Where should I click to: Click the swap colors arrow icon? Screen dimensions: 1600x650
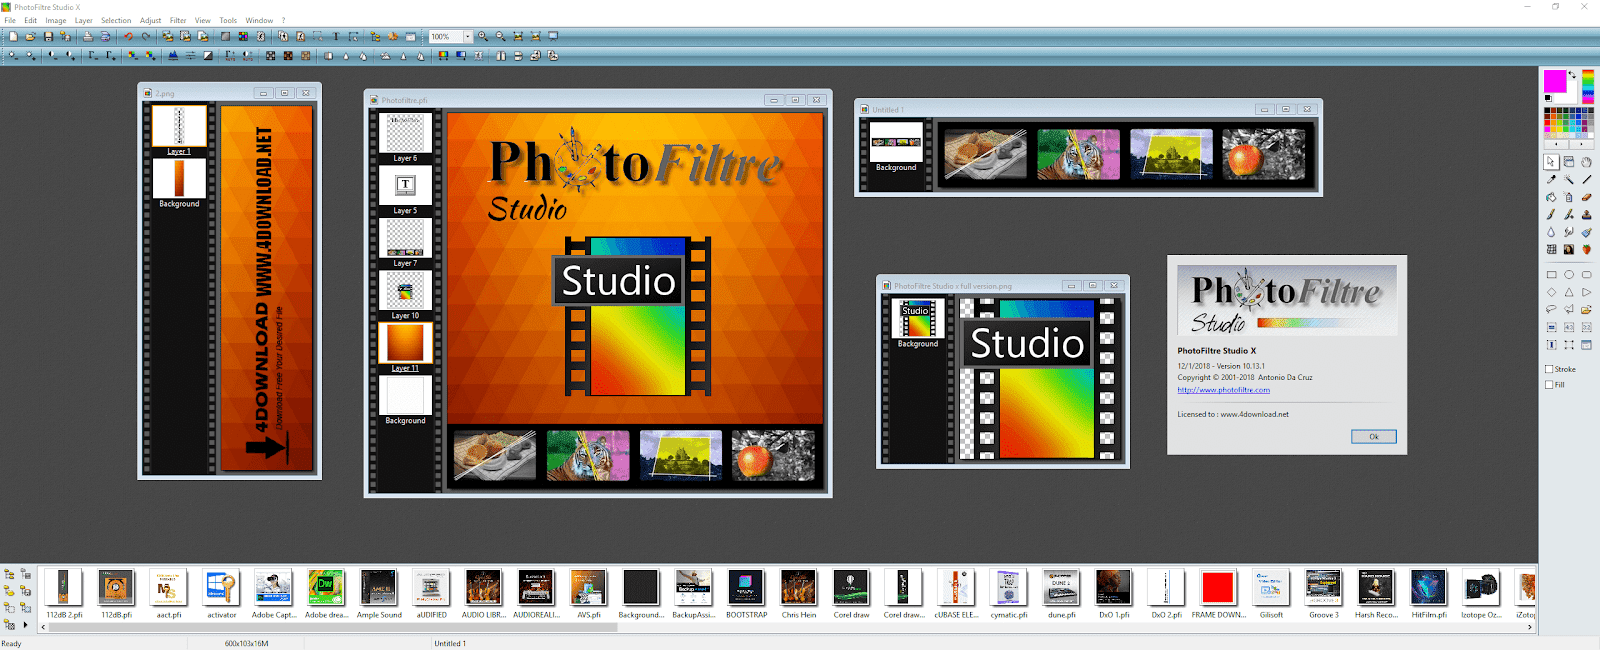(1572, 74)
